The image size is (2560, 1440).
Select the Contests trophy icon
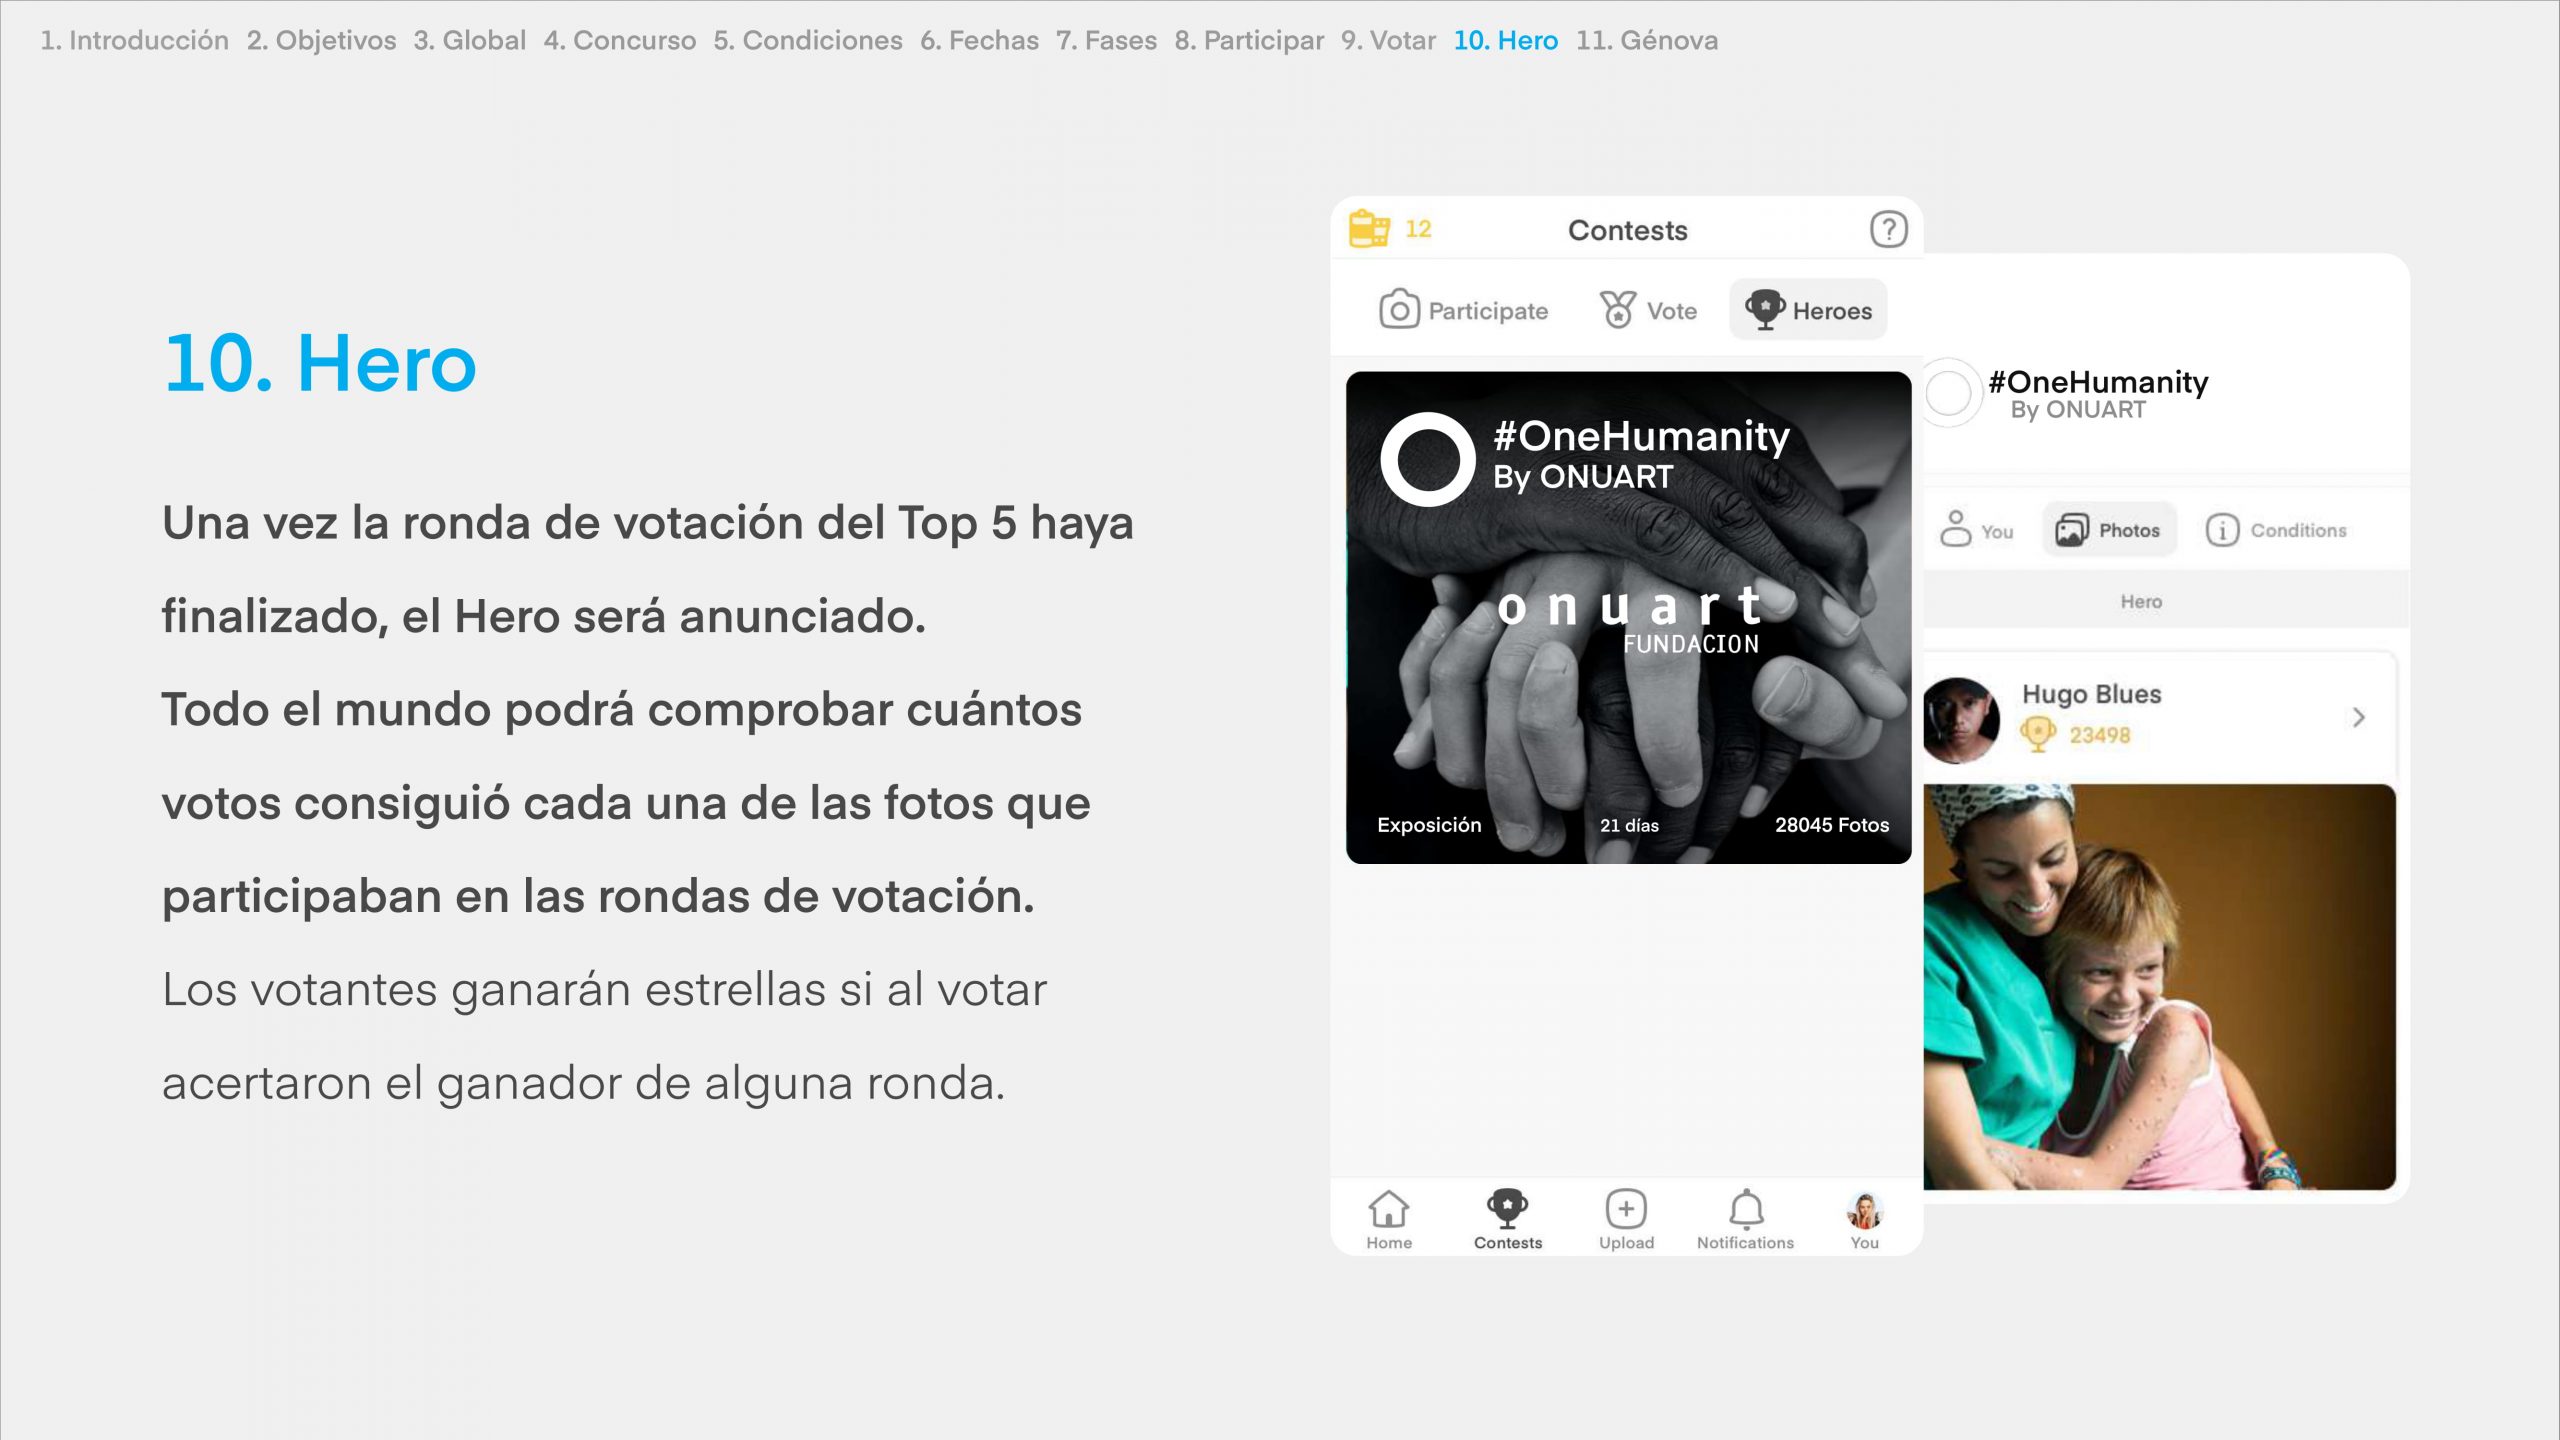1507,1209
